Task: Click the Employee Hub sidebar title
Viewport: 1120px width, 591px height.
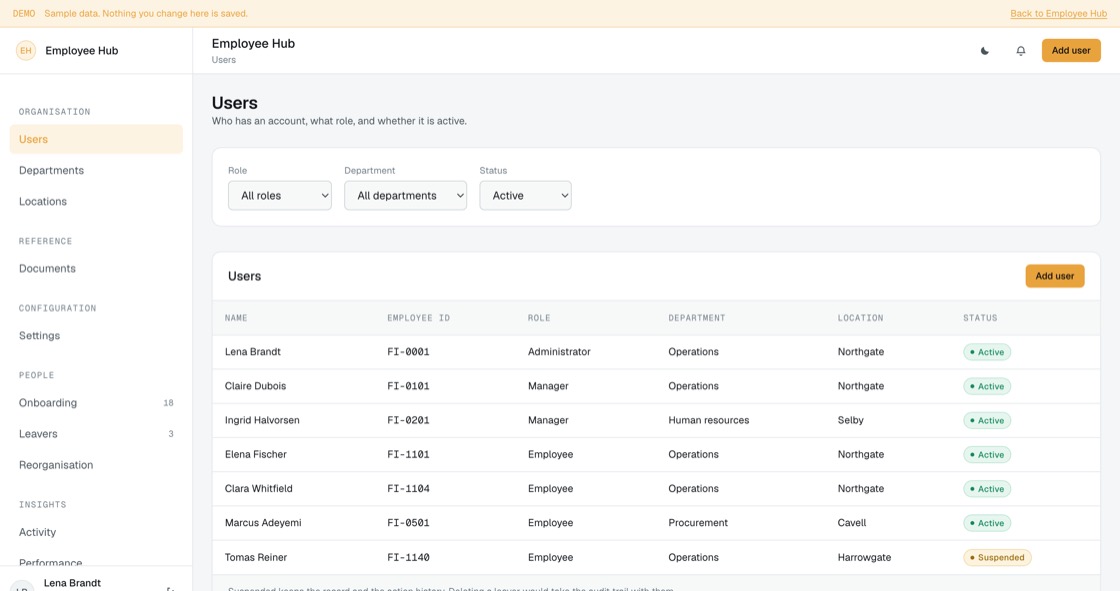Action: coord(81,51)
